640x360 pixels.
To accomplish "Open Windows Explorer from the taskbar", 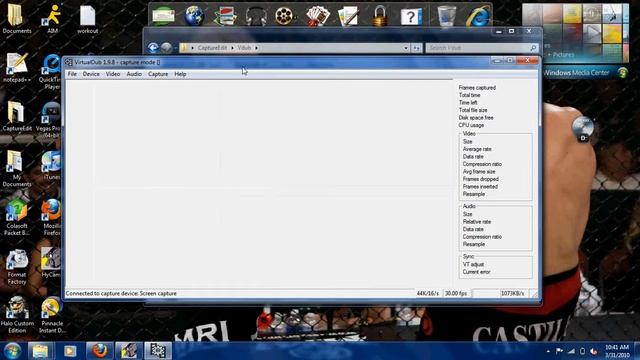I will point(40,351).
